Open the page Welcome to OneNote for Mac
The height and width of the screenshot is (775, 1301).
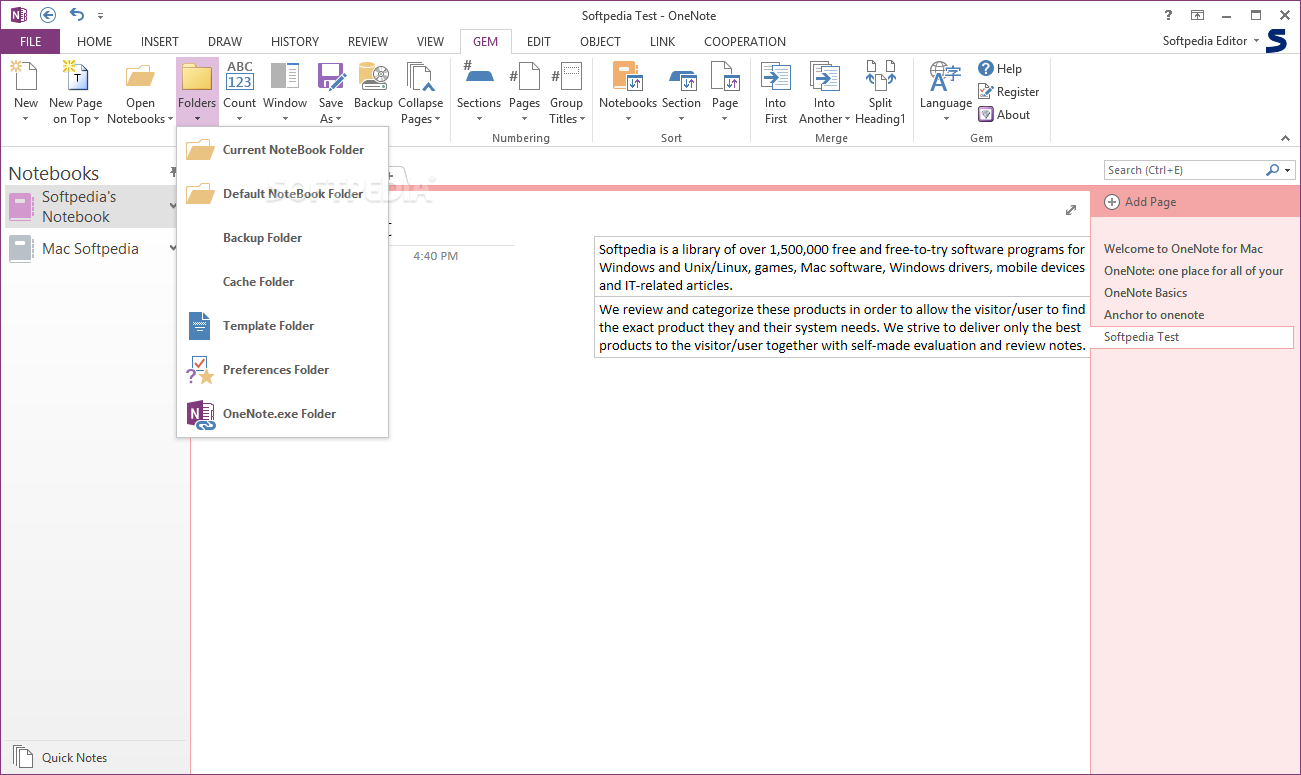click(1183, 249)
